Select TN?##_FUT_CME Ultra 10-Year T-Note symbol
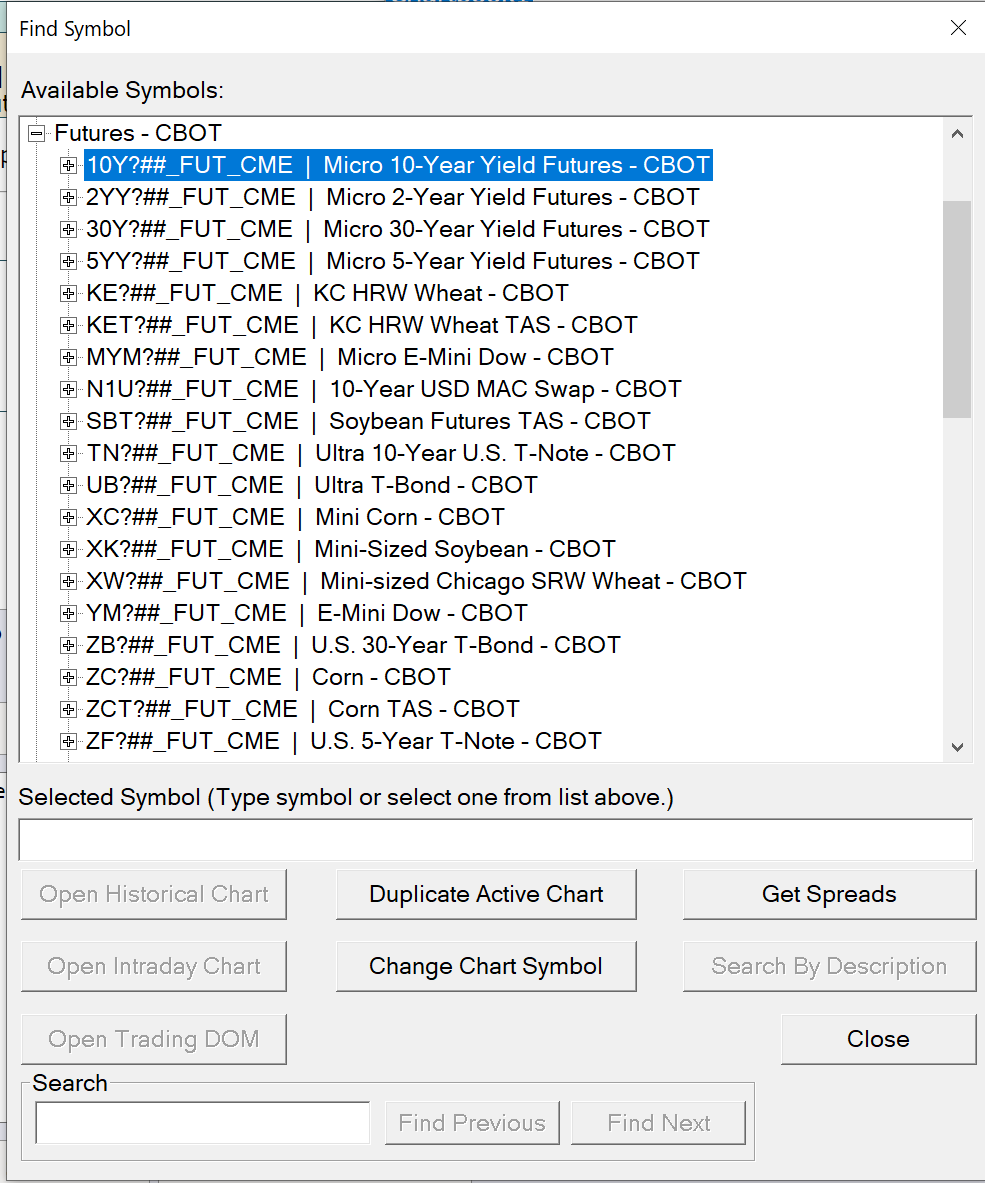The image size is (985, 1183). tap(381, 453)
